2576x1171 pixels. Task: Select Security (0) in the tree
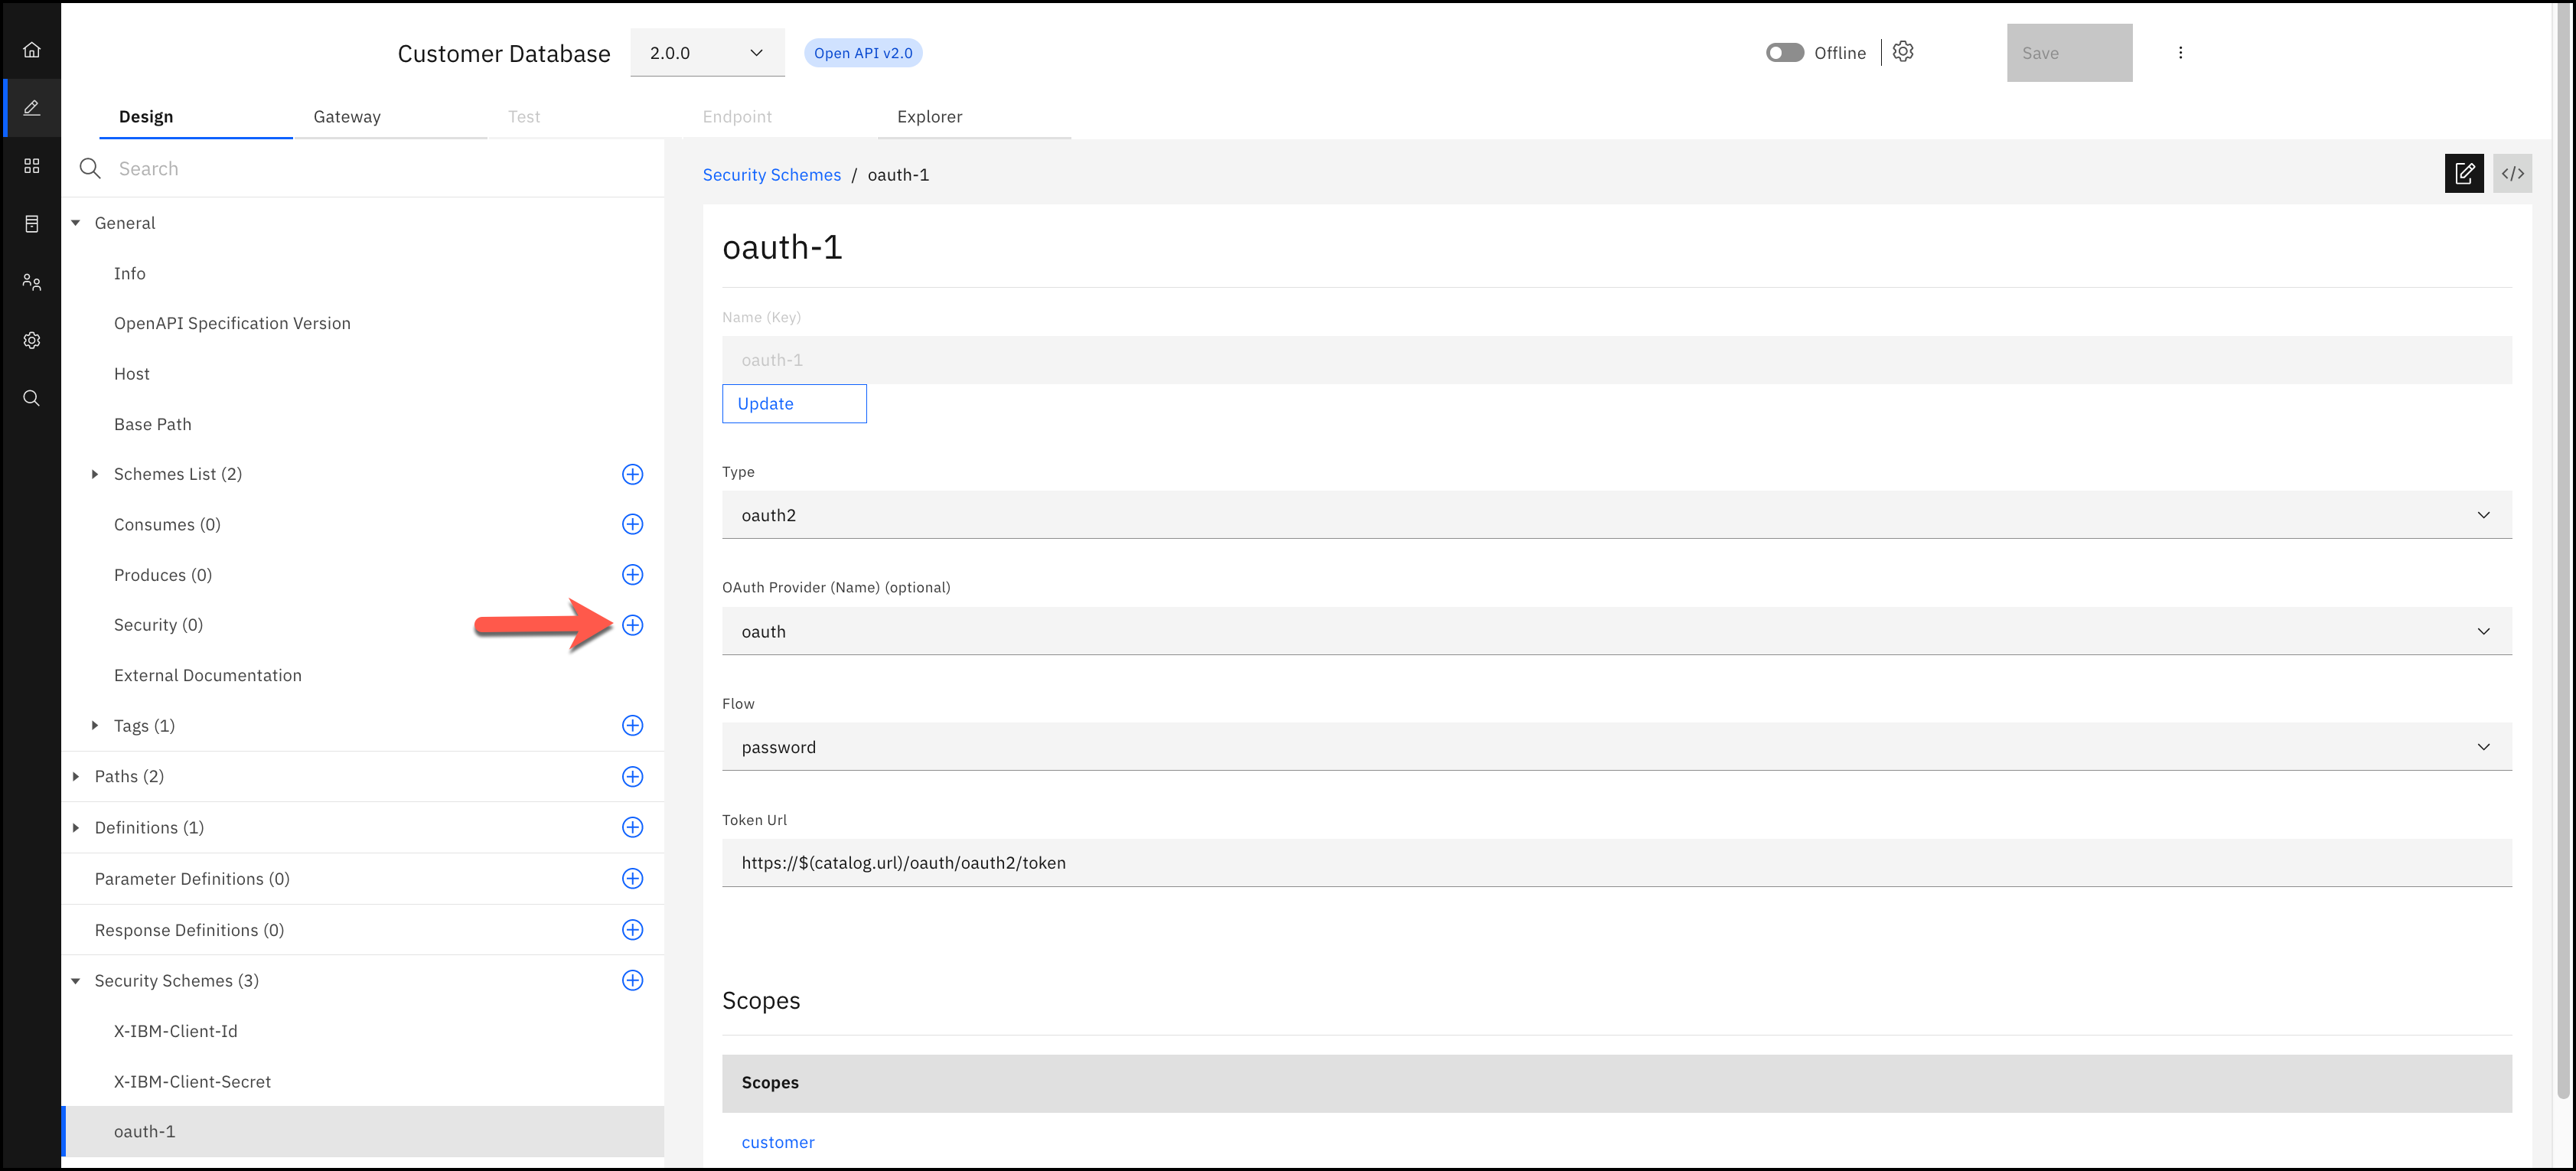362,625
